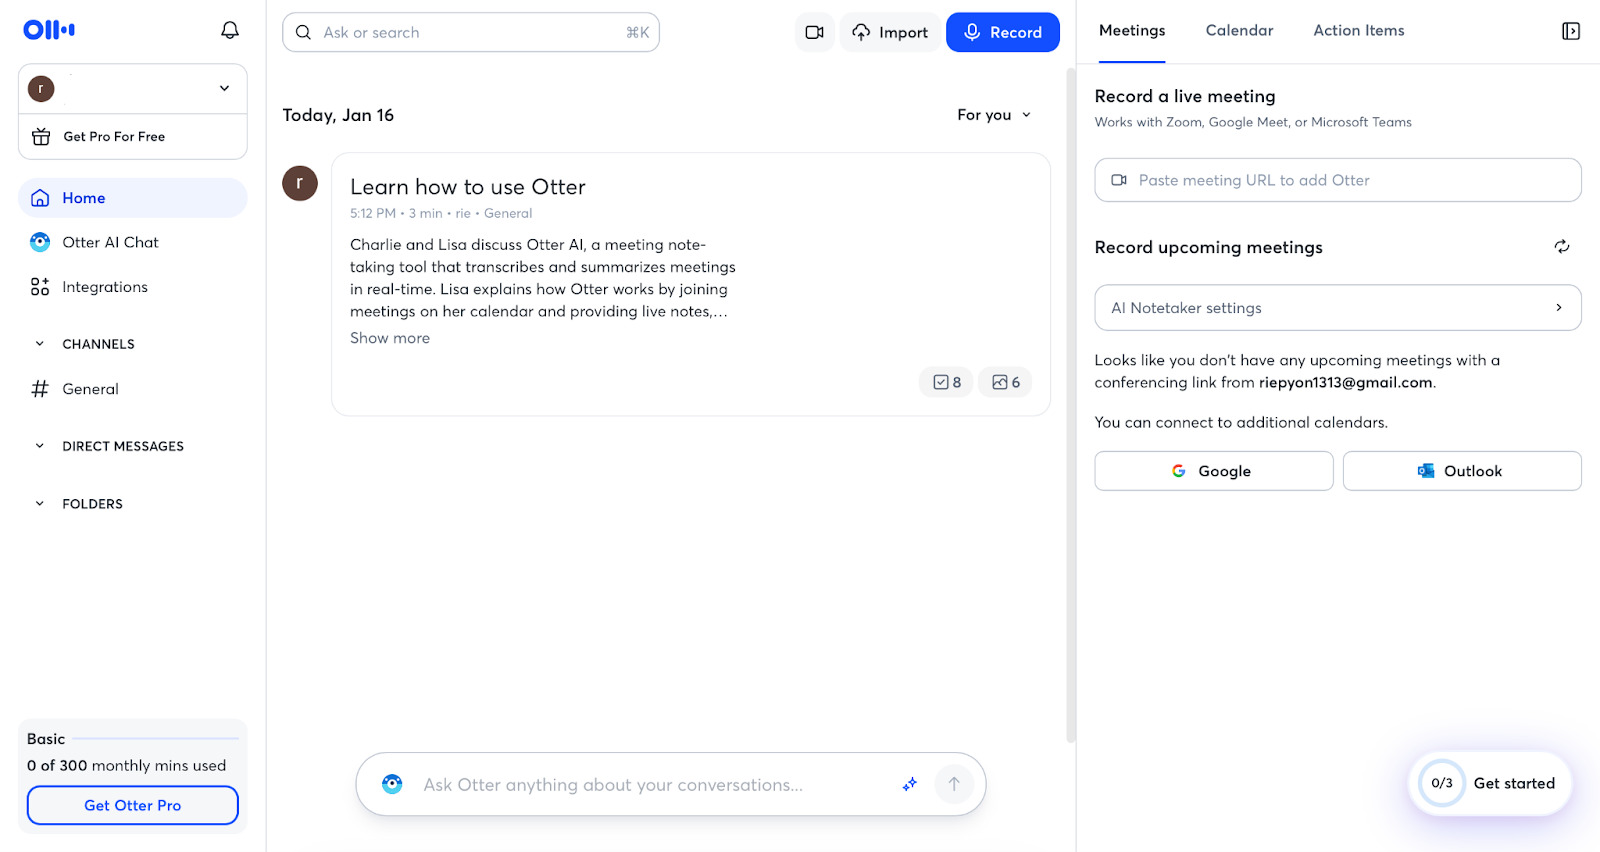The height and width of the screenshot is (852, 1600).
Task: Click the blue Record button
Action: point(1002,33)
